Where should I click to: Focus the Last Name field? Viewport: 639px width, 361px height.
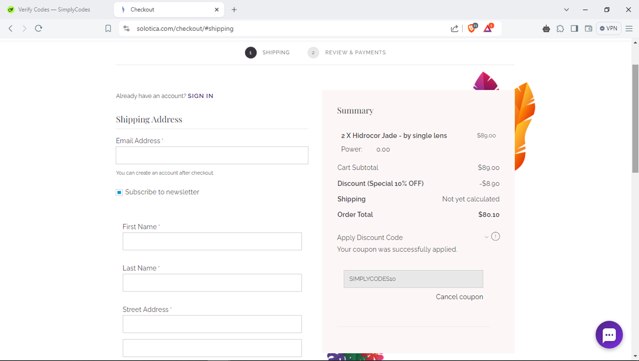[212, 282]
